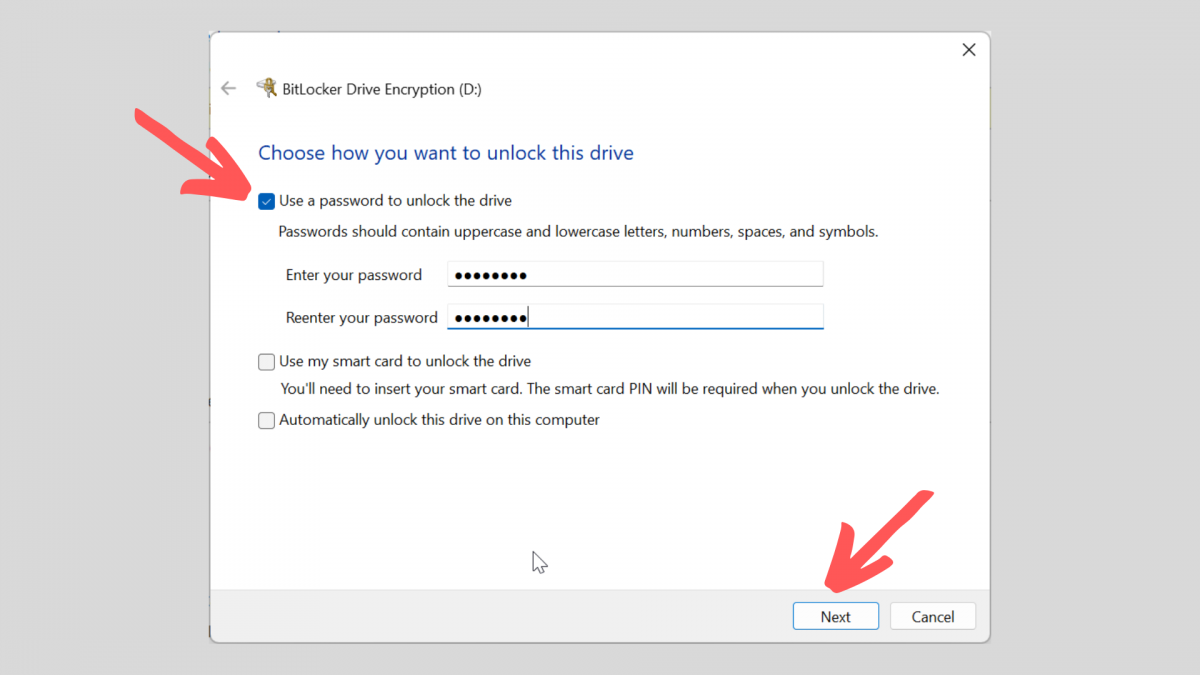
Task: Click the smart card PIN description text
Action: 610,390
